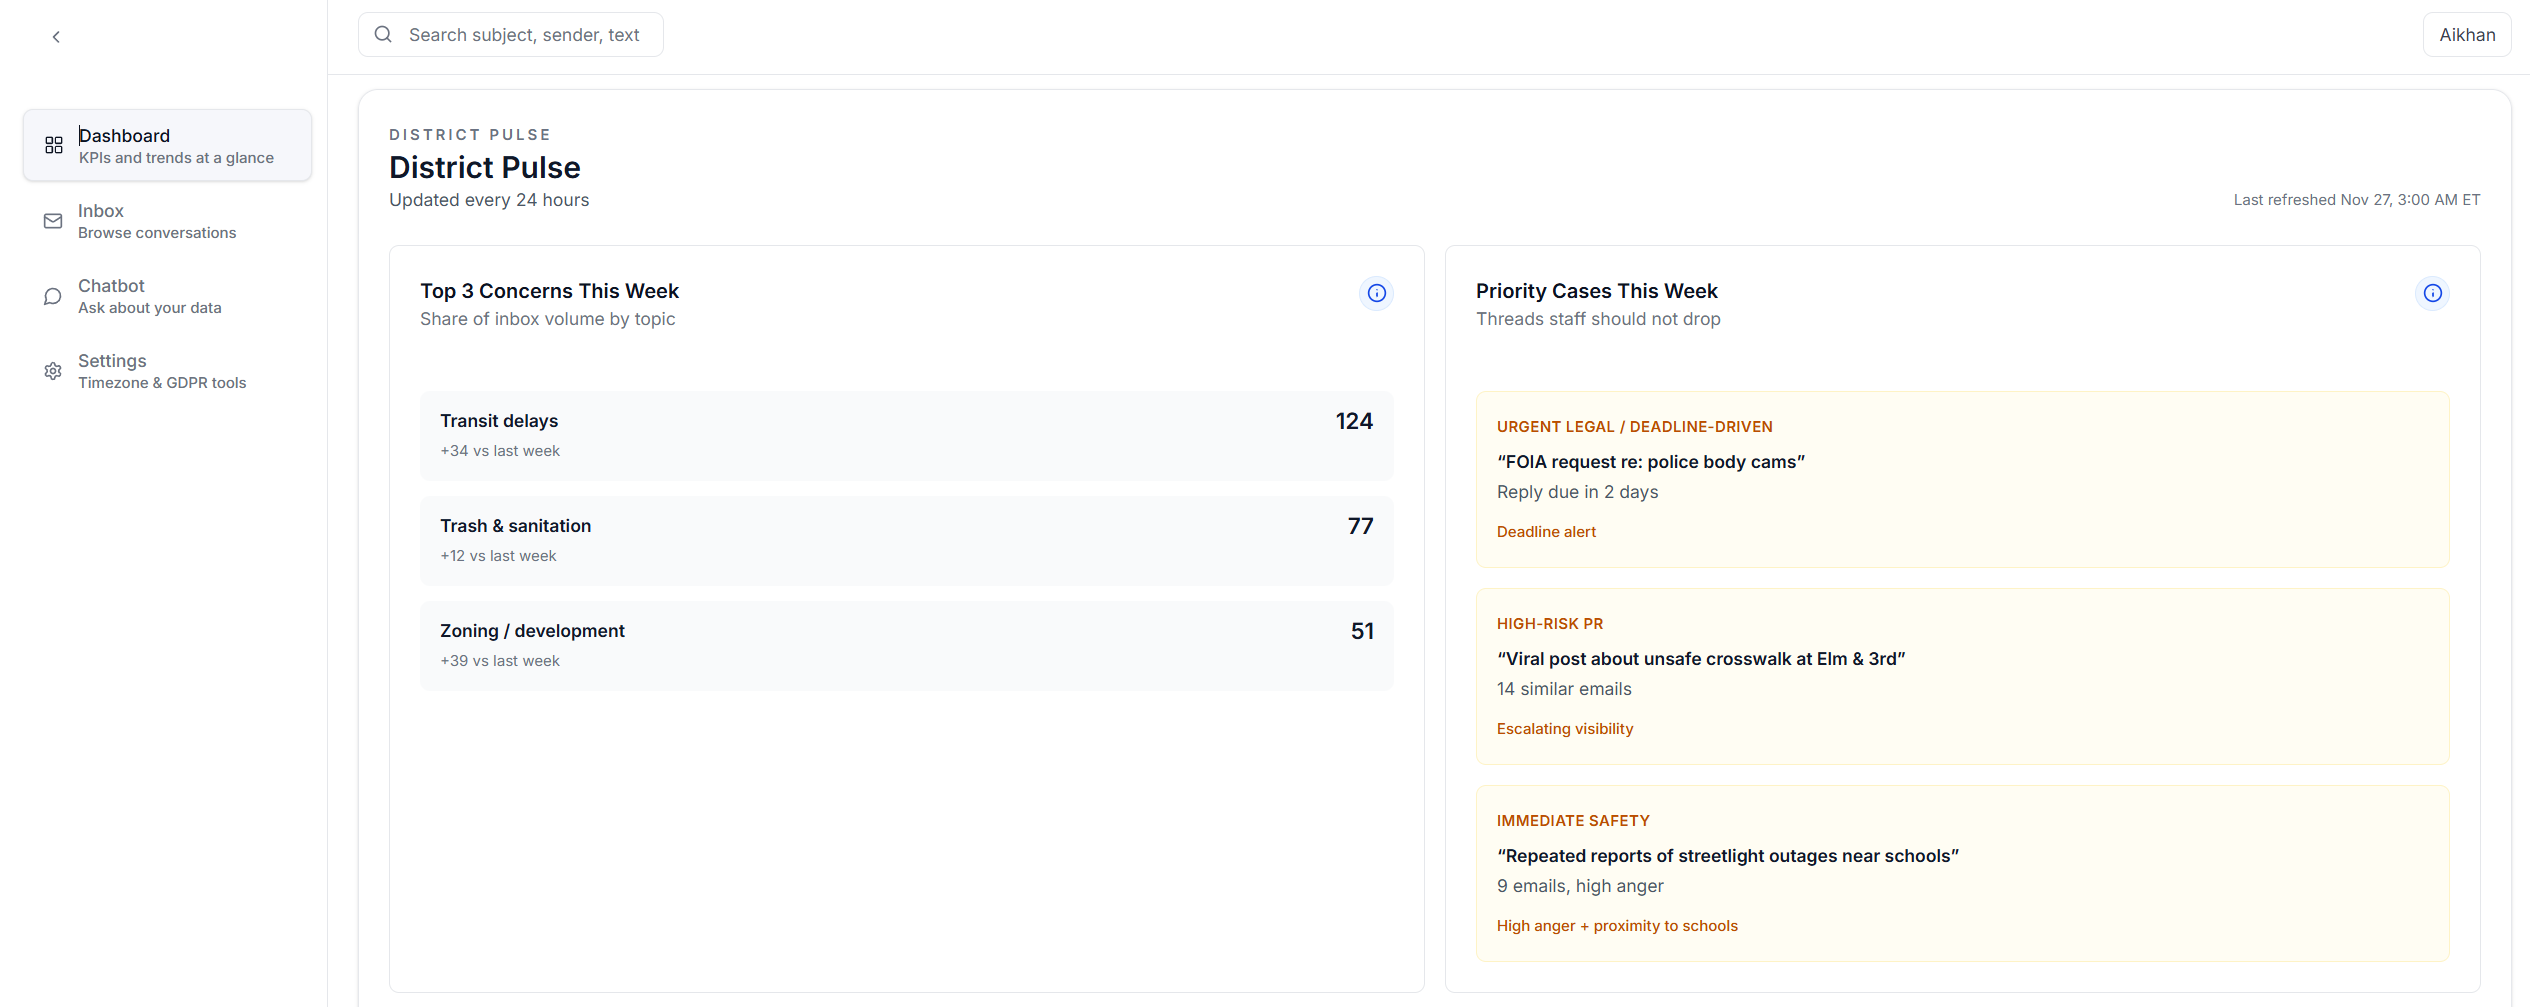The width and height of the screenshot is (2530, 1007).
Task: Focus the search subject, sender, text field
Action: [524, 35]
